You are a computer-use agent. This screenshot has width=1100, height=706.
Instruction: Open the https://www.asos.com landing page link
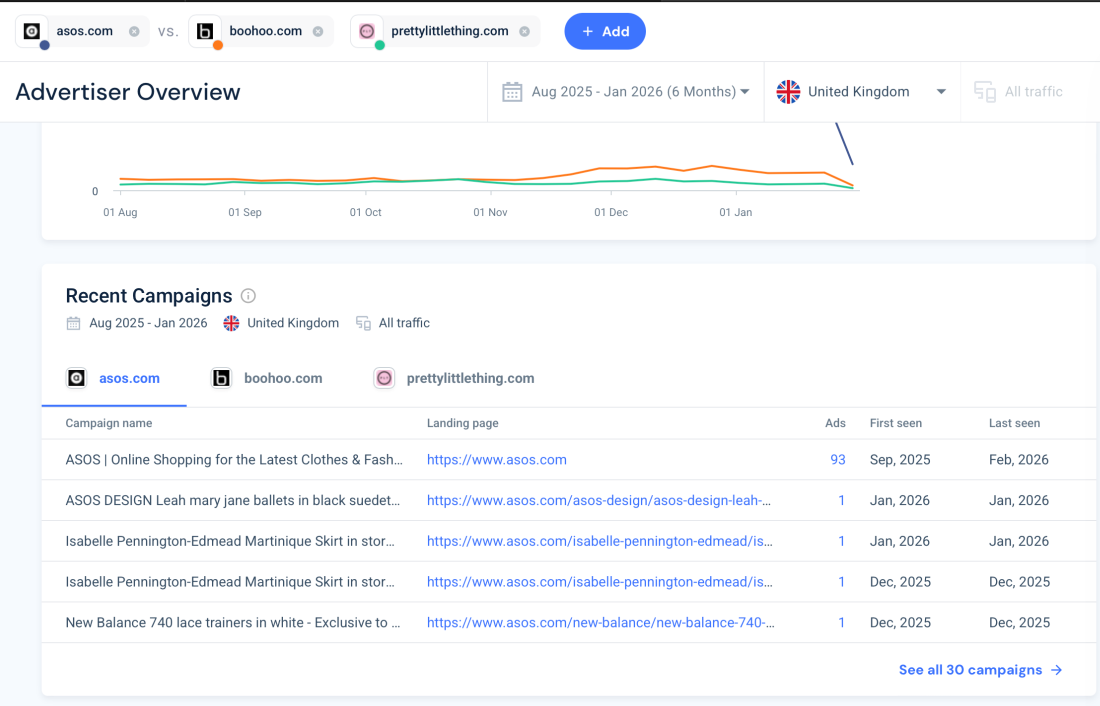tap(496, 460)
